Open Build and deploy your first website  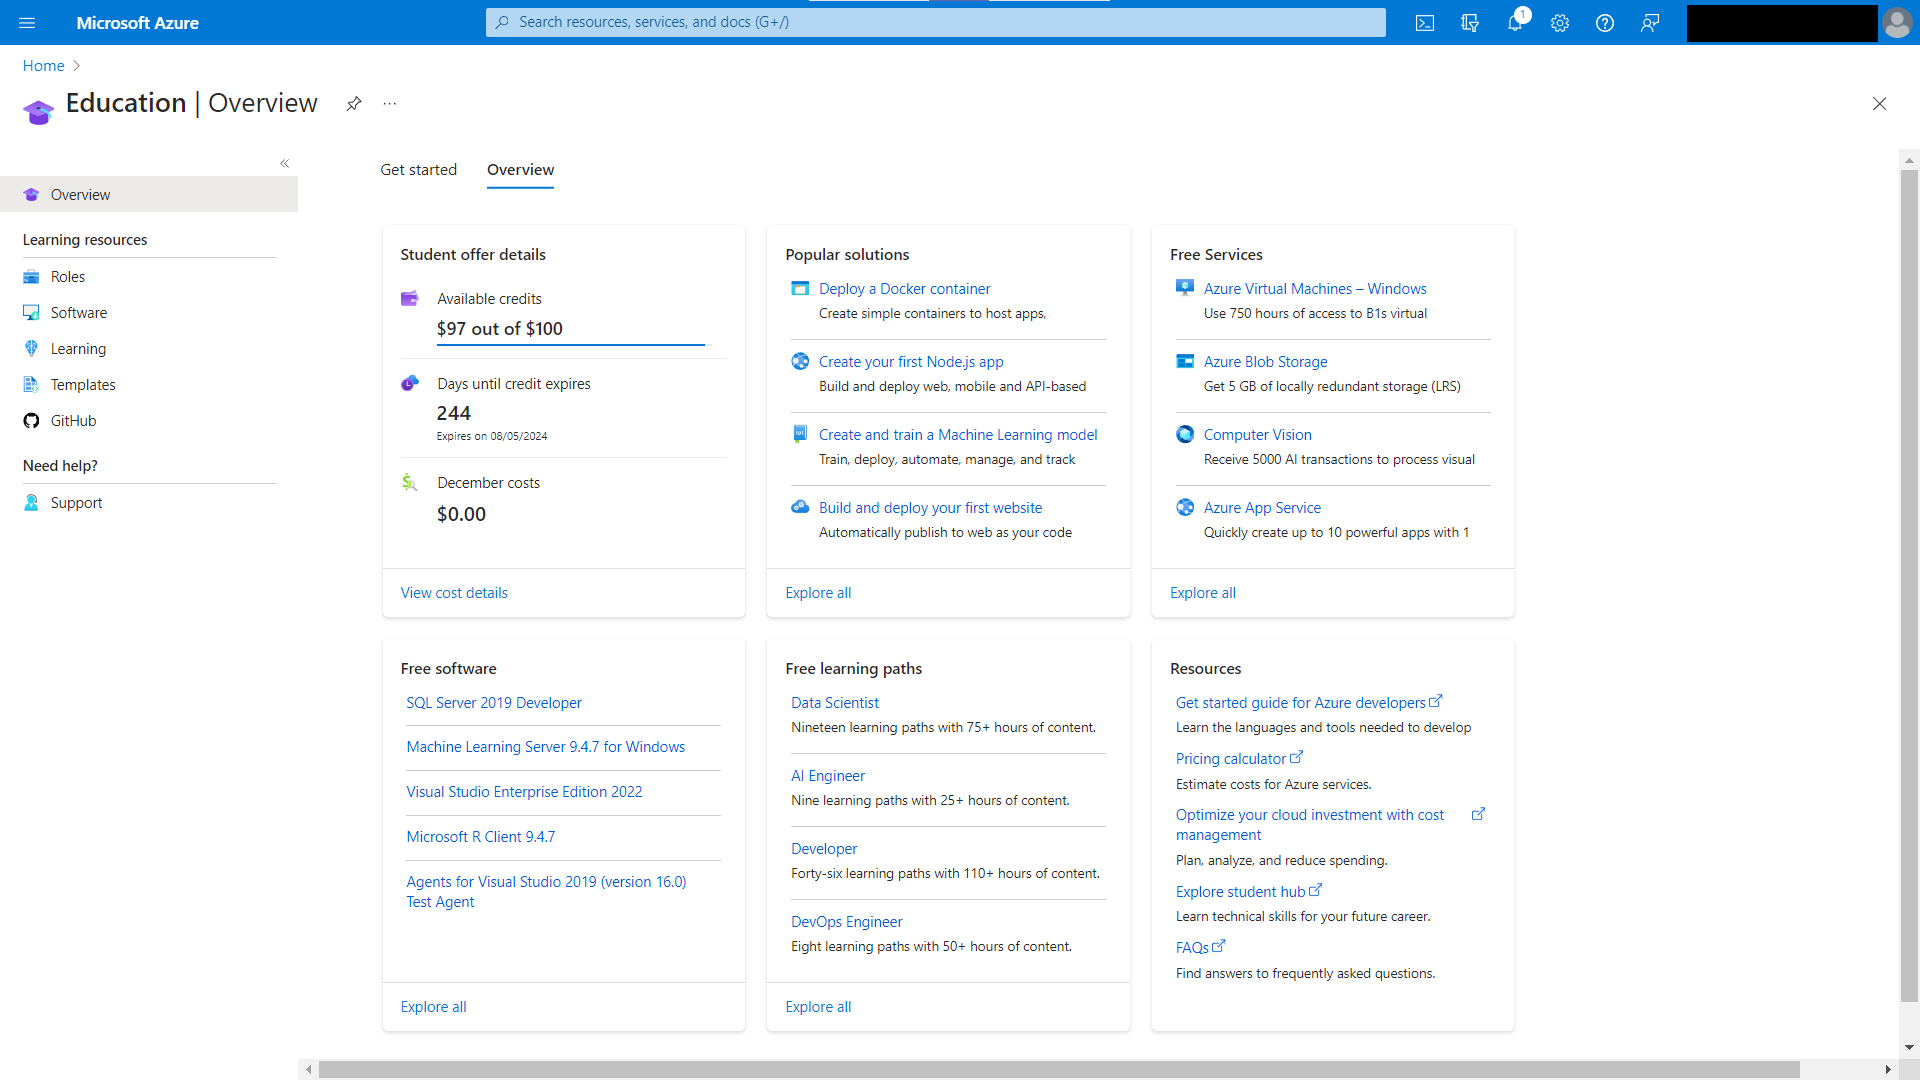tap(930, 508)
